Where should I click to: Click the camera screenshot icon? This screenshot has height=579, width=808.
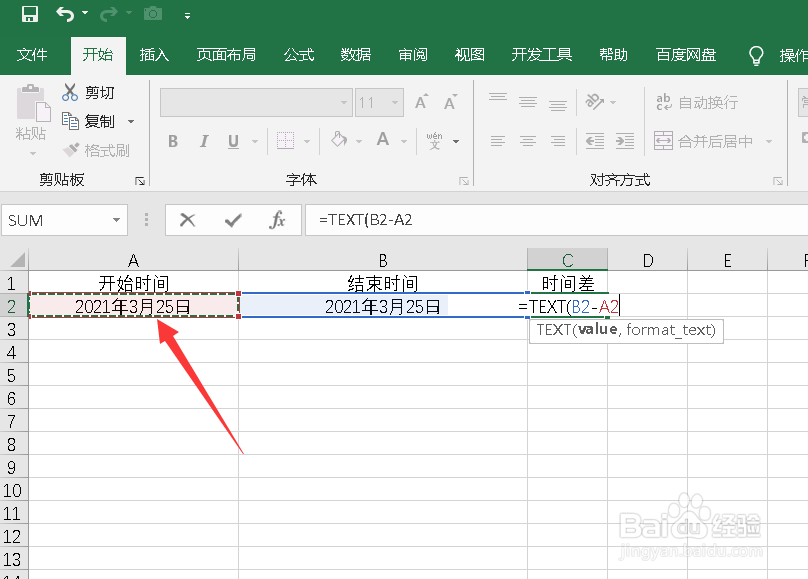click(153, 14)
